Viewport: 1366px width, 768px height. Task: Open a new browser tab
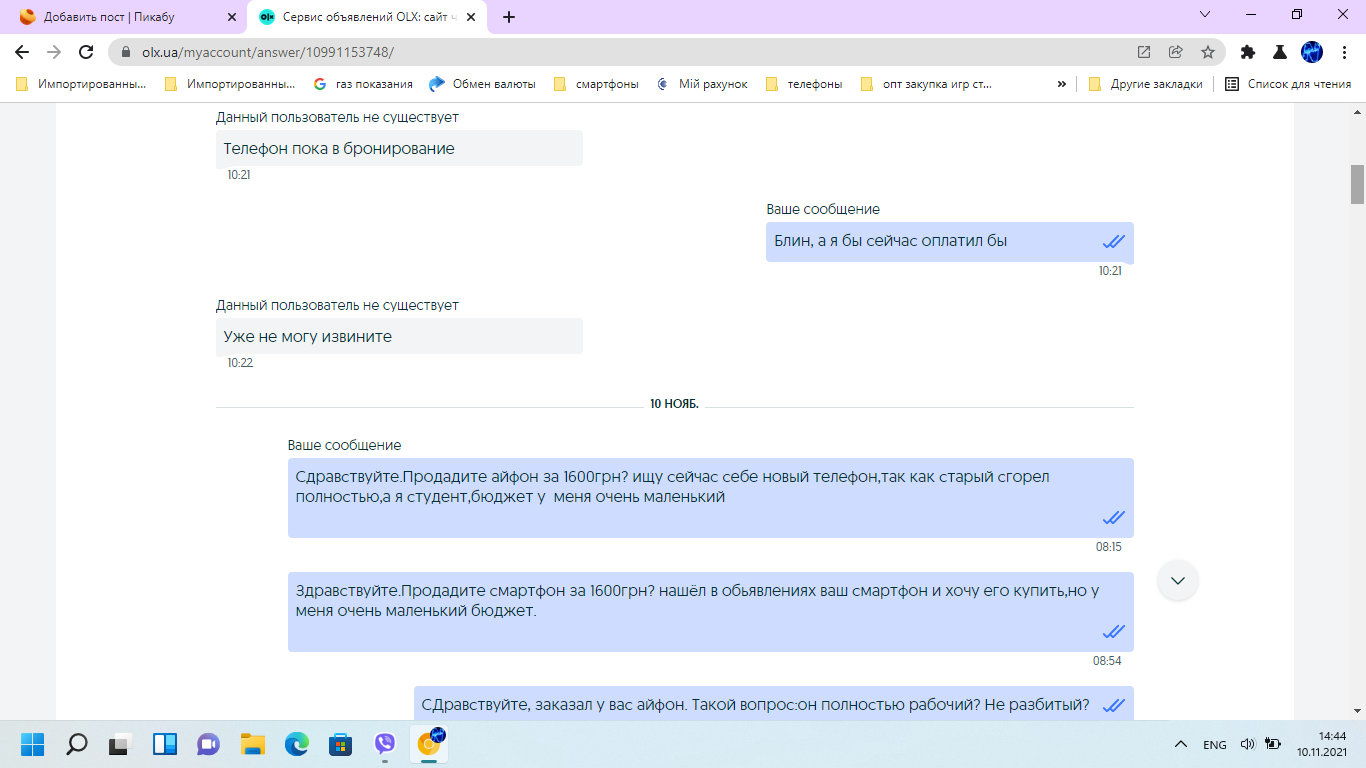[x=509, y=17]
